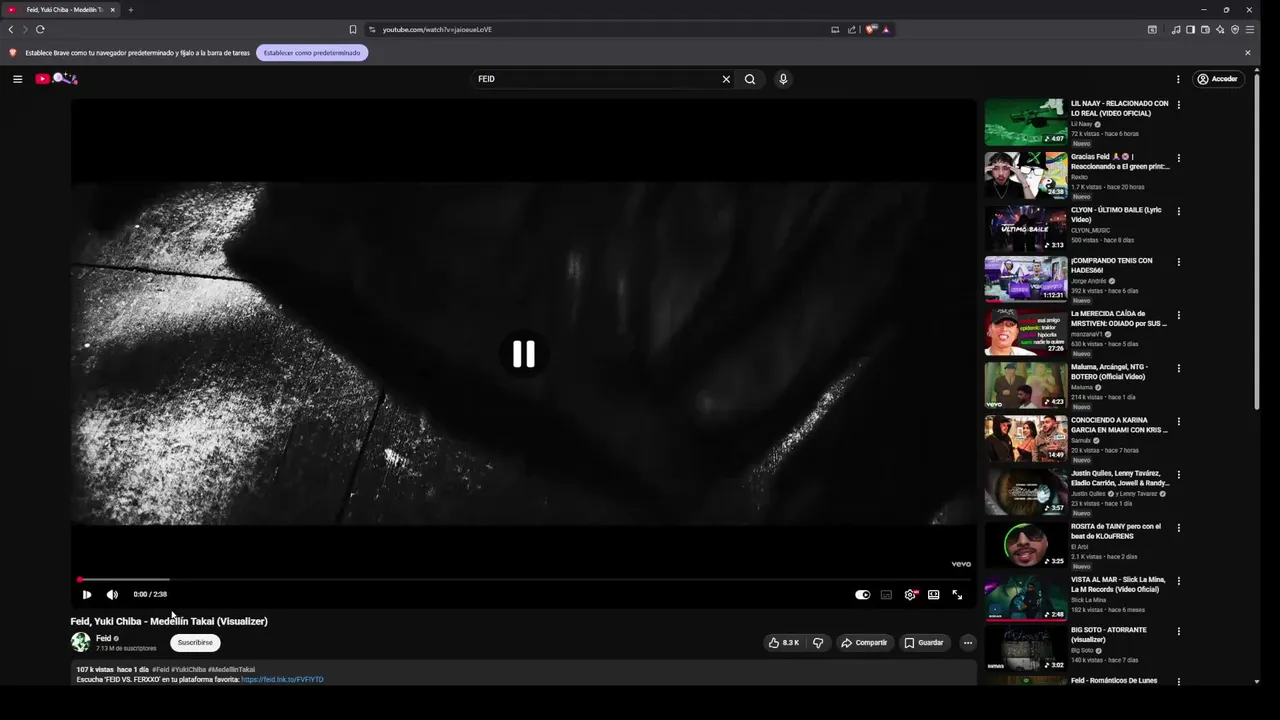Reload the page in Brave

coord(40,29)
